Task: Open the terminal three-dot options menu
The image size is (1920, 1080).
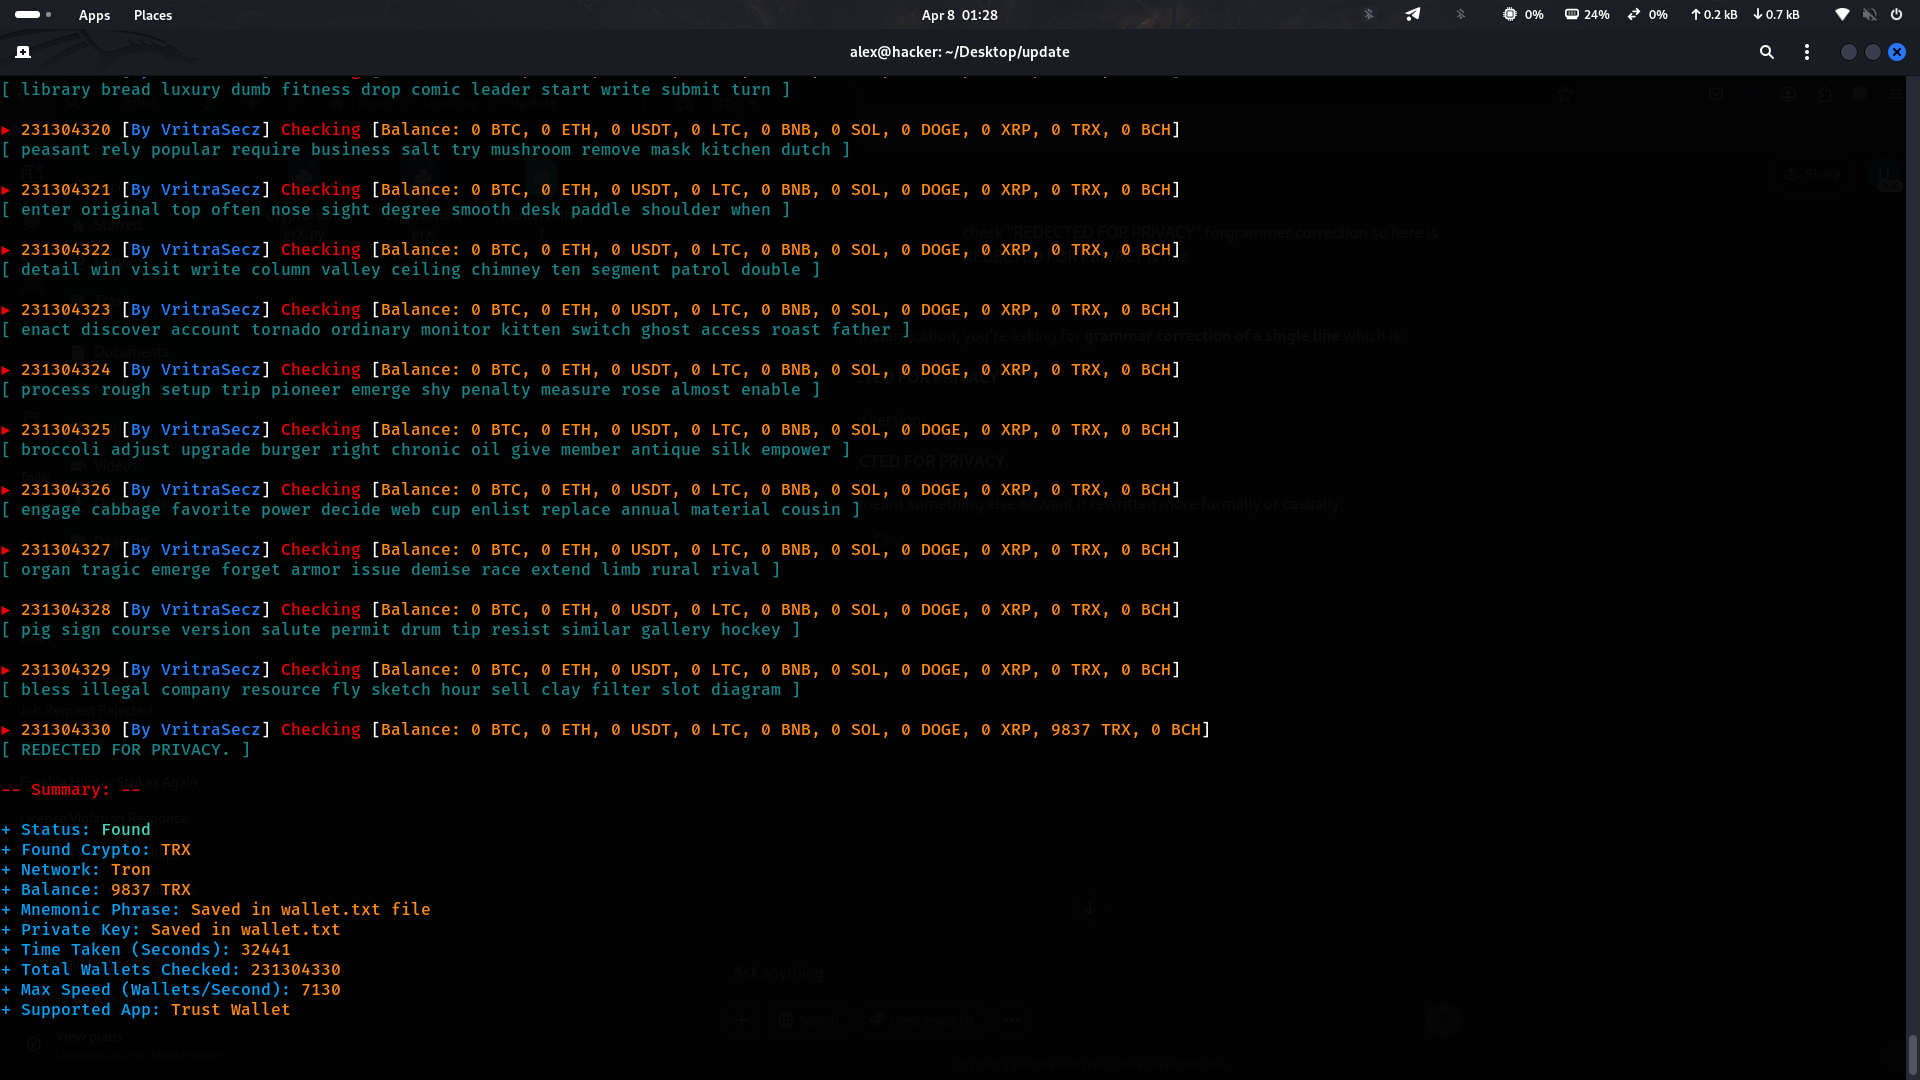Action: pos(1807,52)
